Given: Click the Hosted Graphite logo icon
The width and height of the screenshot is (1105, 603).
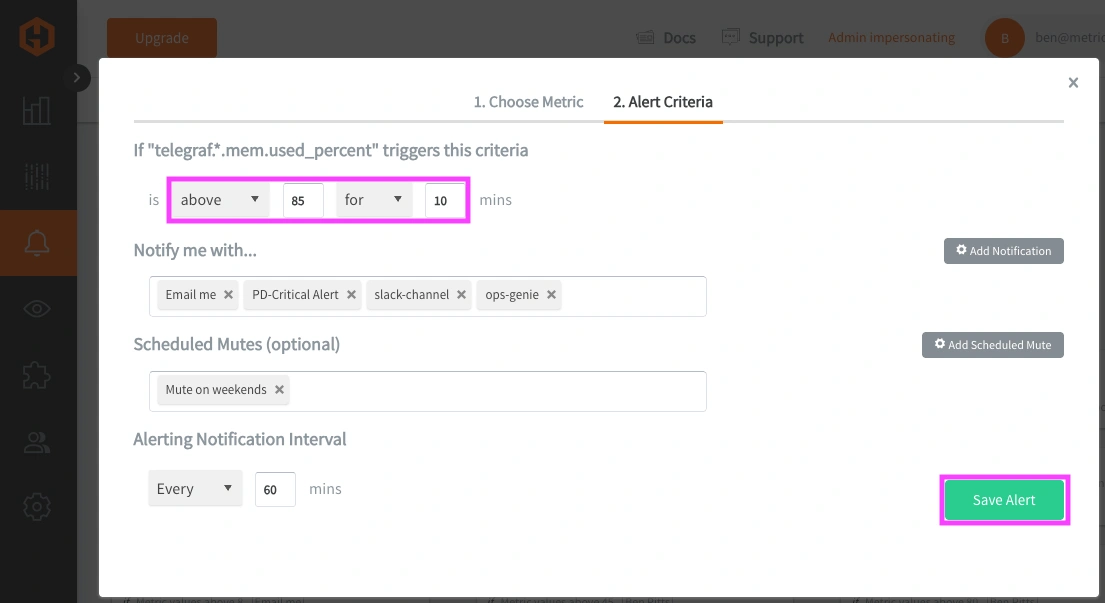Looking at the screenshot, I should click(37, 37).
